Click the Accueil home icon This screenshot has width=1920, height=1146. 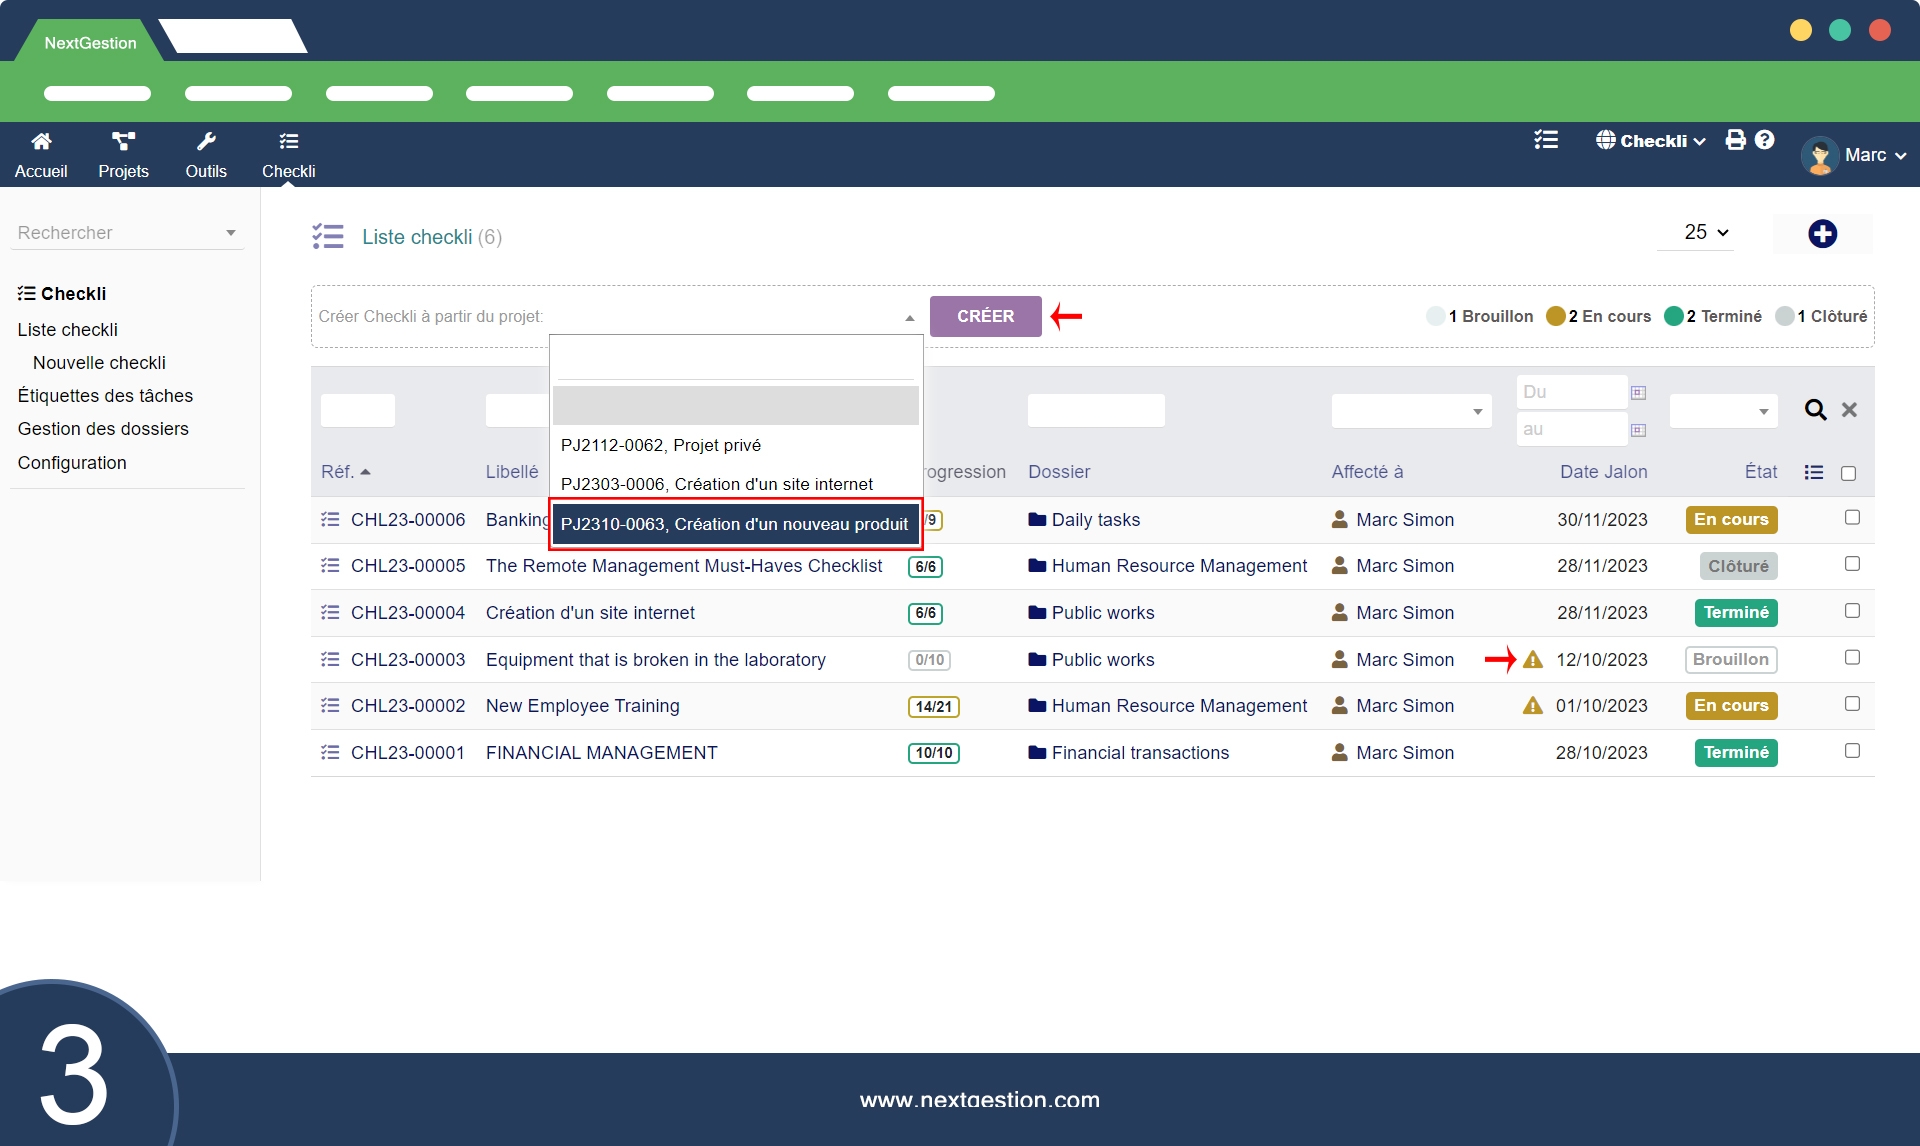41,141
